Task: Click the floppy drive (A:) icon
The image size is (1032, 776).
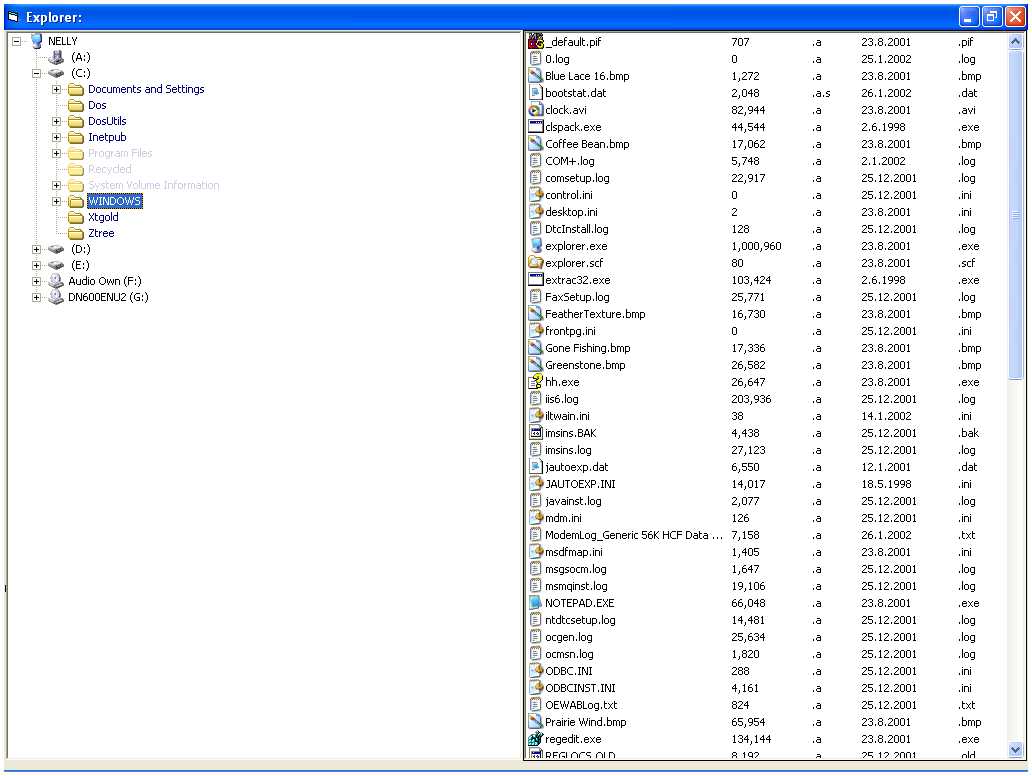Action: [56, 57]
